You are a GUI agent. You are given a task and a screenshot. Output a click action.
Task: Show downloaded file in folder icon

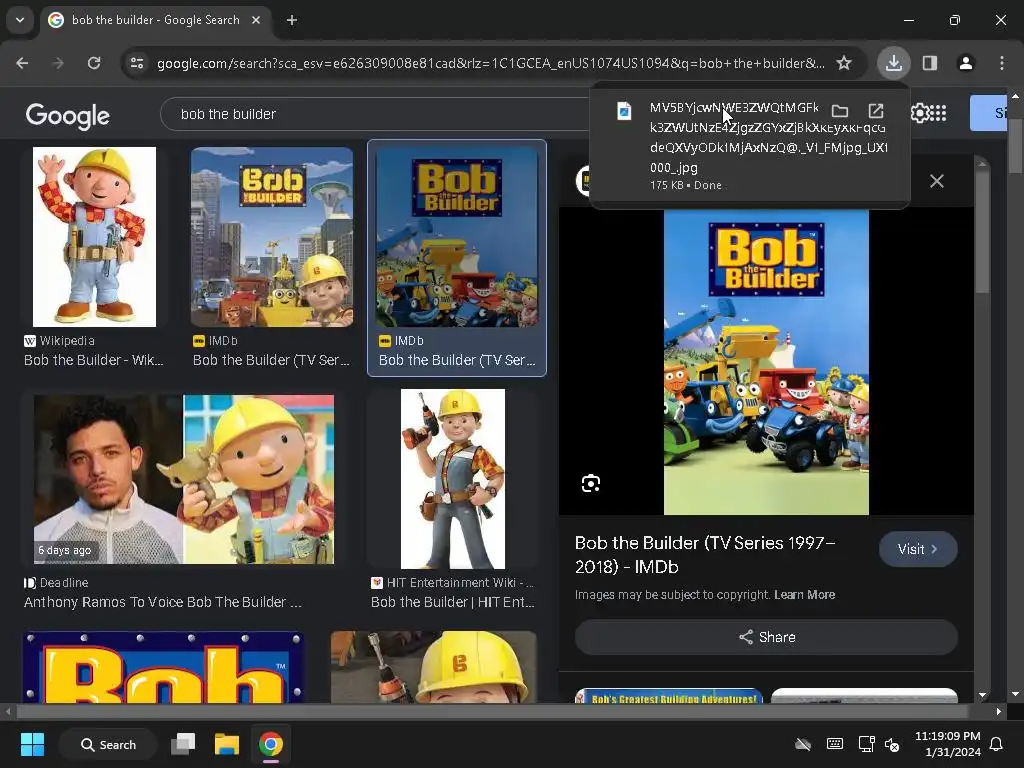click(x=840, y=110)
